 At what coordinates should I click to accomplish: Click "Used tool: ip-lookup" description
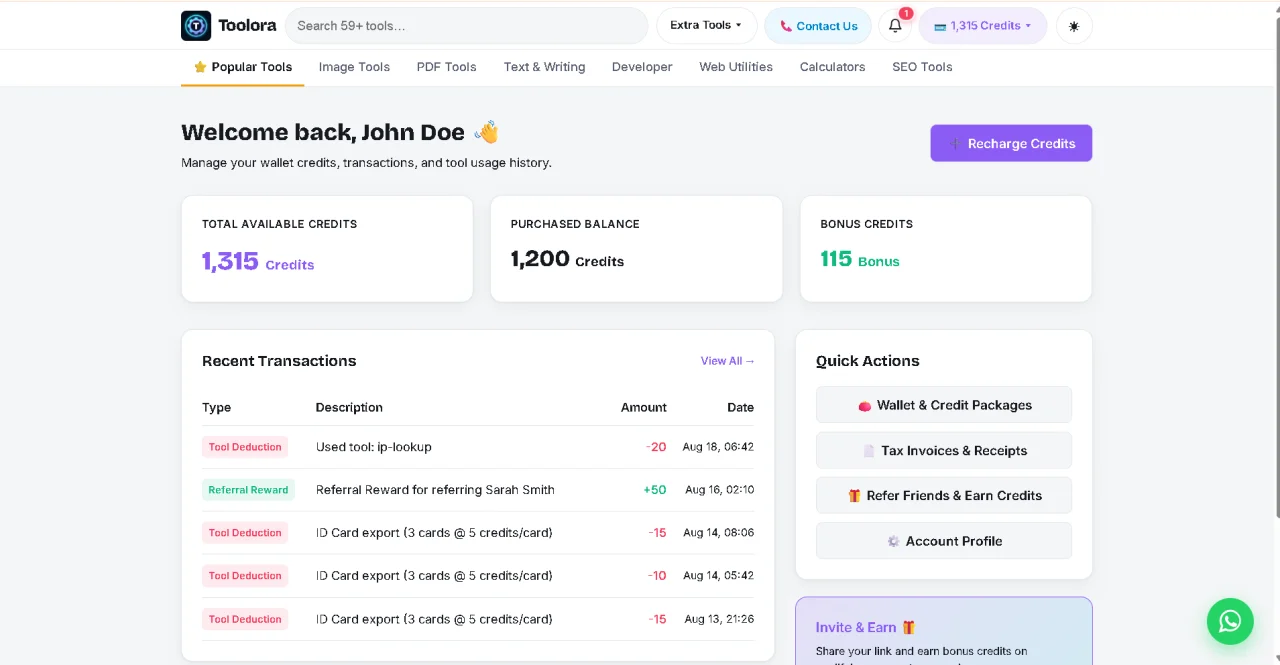(374, 447)
